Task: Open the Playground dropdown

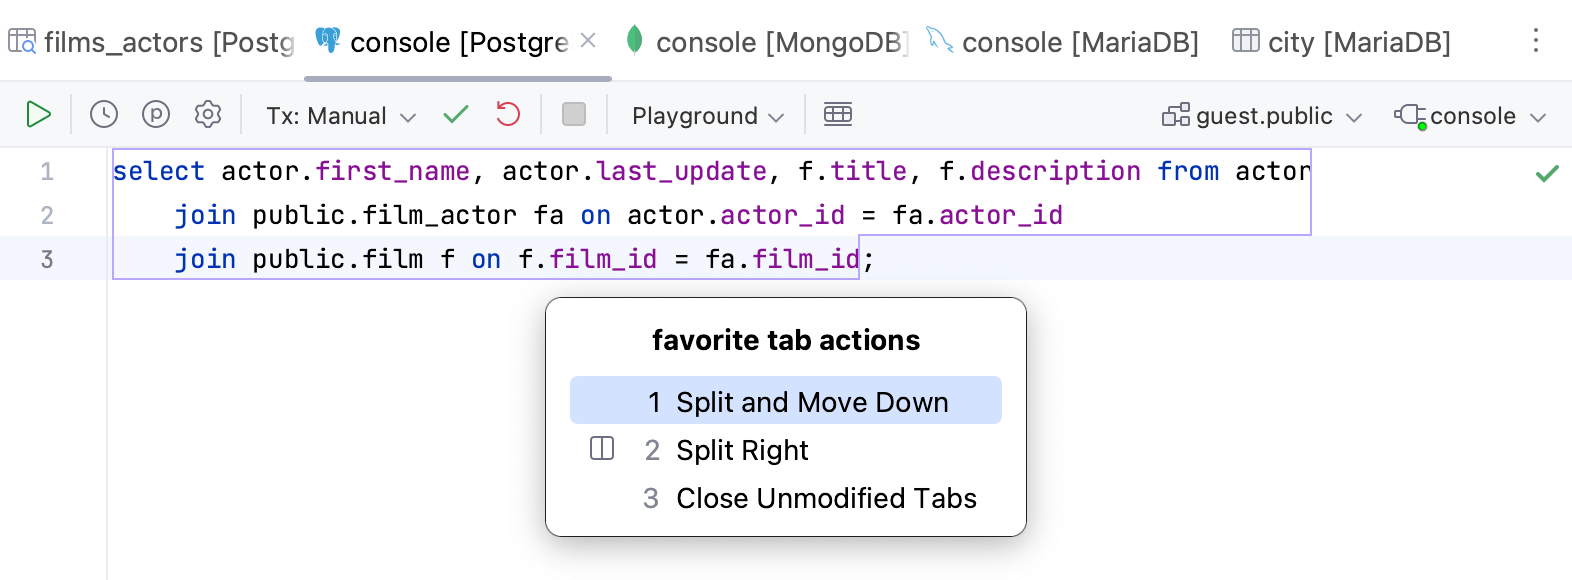Action: pyautogui.click(x=703, y=115)
